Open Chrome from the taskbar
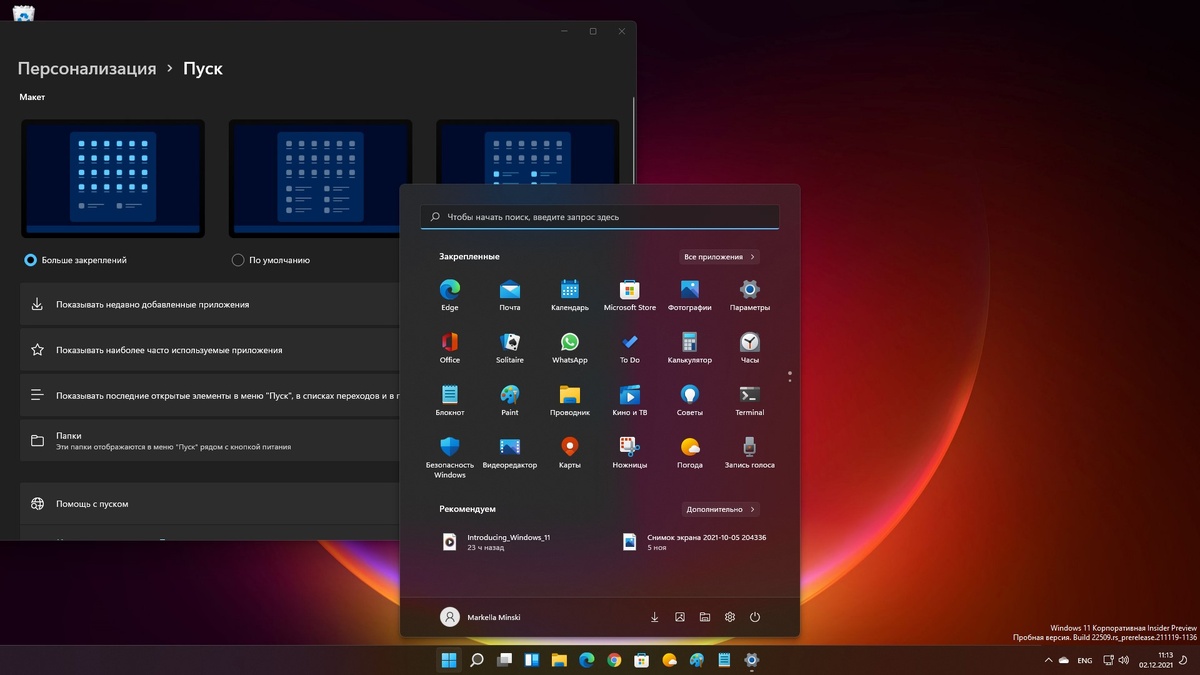The width and height of the screenshot is (1200, 675). point(614,660)
